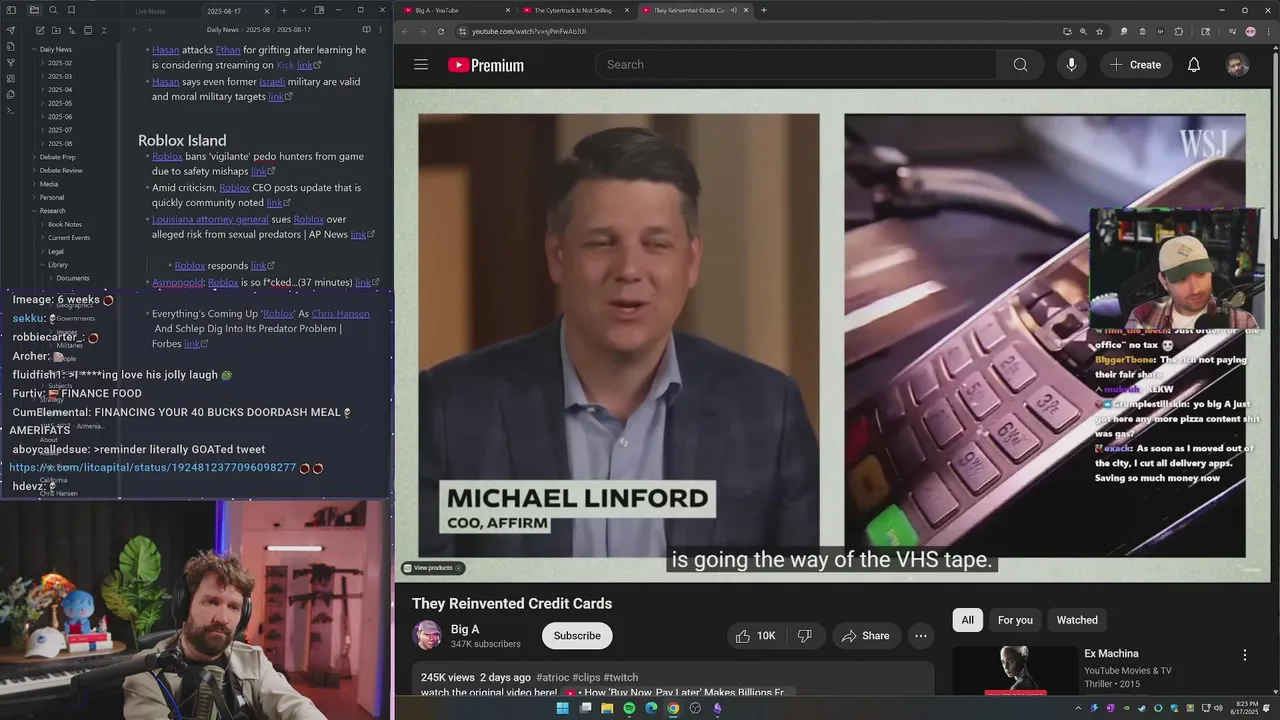The height and width of the screenshot is (720, 1280).
Task: Click the paper plane icon in Obsidian ribbon
Action: tap(11, 30)
